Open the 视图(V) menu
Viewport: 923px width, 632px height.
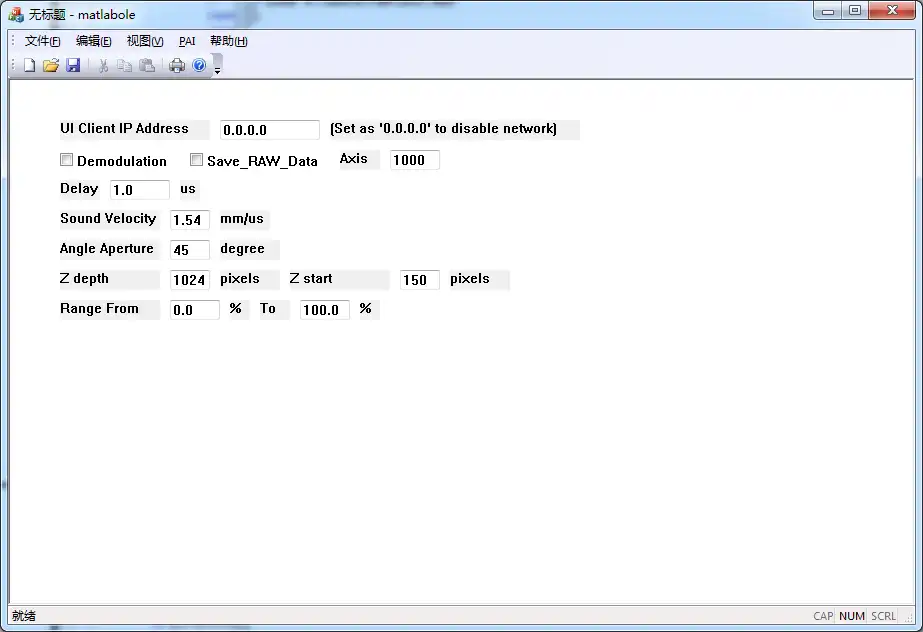tap(145, 41)
